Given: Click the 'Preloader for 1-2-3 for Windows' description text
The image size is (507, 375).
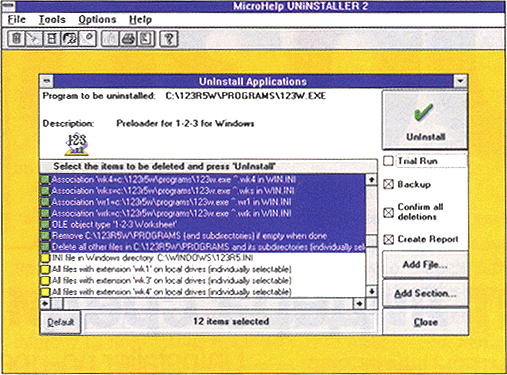Looking at the screenshot, I should coord(185,124).
